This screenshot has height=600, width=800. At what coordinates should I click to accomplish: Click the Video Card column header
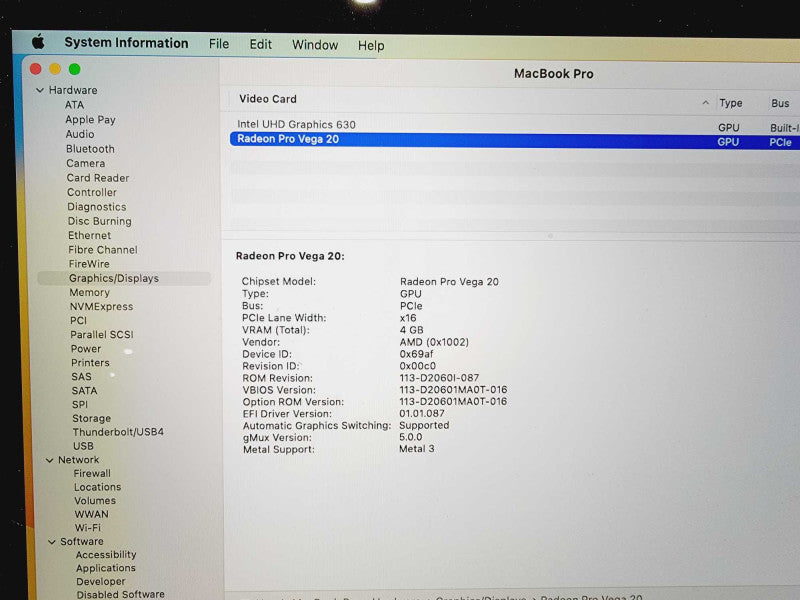pyautogui.click(x=268, y=99)
